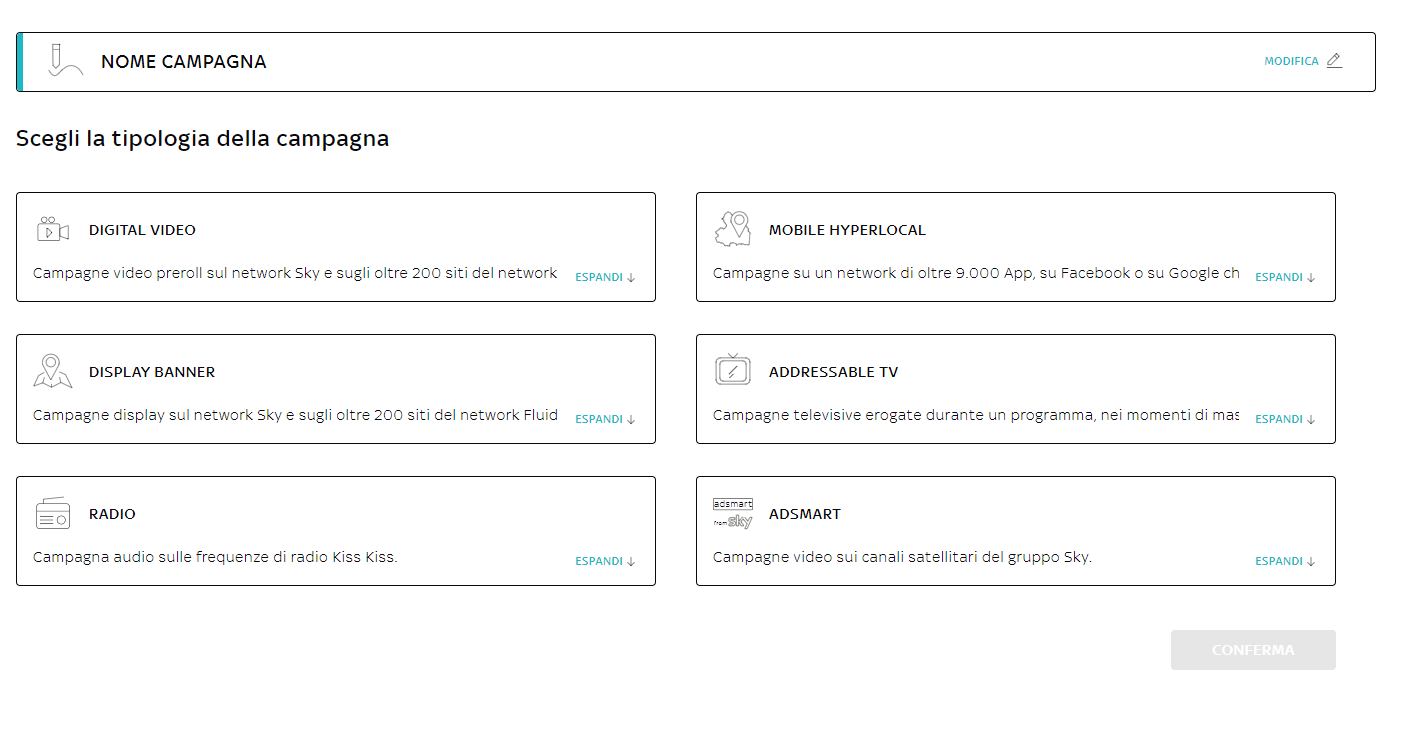Click the Conferma button
This screenshot has width=1405, height=733.
click(1253, 650)
